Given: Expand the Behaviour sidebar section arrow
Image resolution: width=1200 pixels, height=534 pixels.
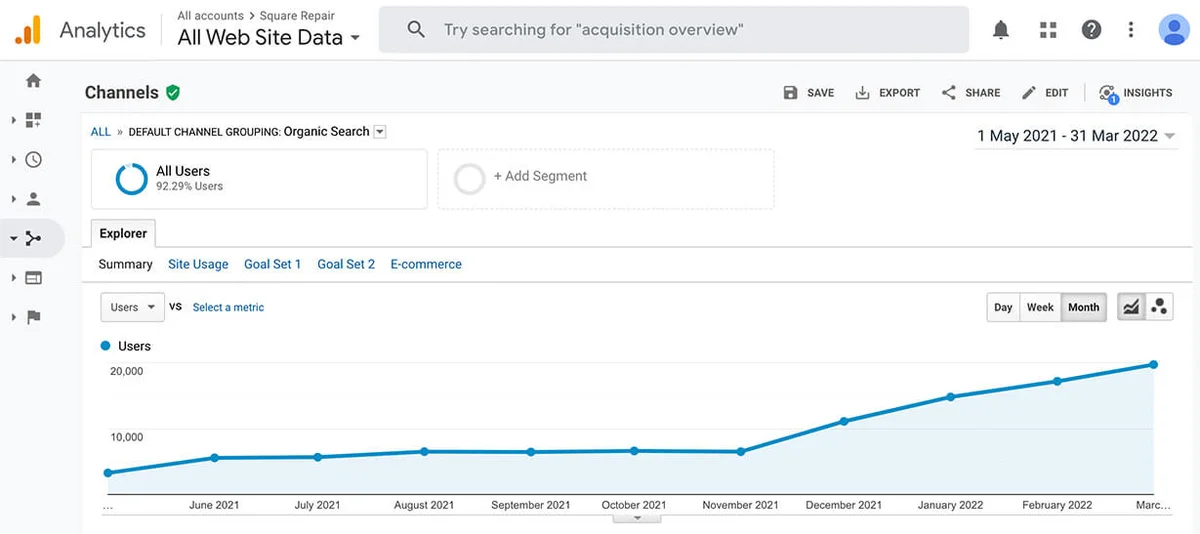Looking at the screenshot, I should coord(14,278).
